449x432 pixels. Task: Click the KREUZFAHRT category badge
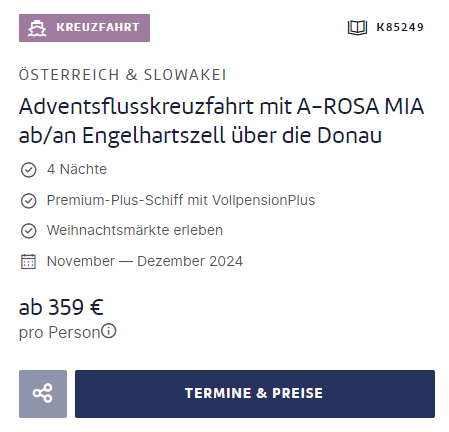point(84,28)
